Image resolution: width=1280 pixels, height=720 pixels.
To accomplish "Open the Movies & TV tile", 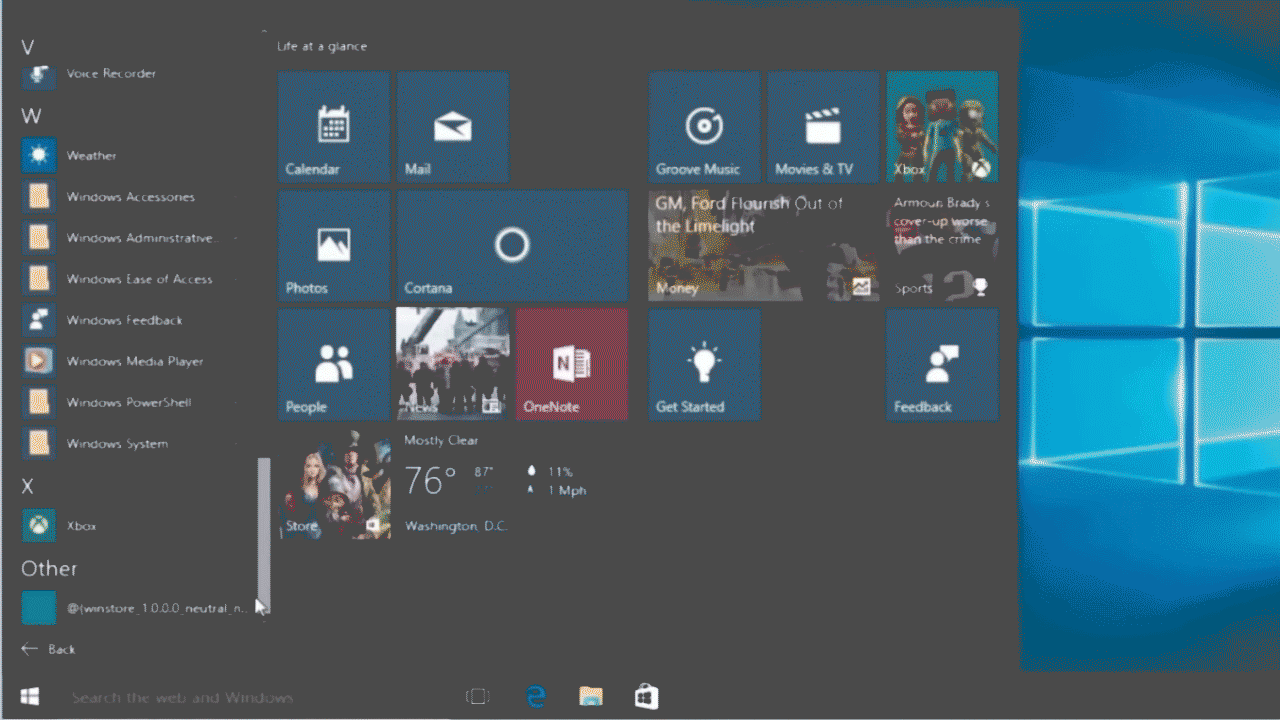I will click(x=823, y=127).
